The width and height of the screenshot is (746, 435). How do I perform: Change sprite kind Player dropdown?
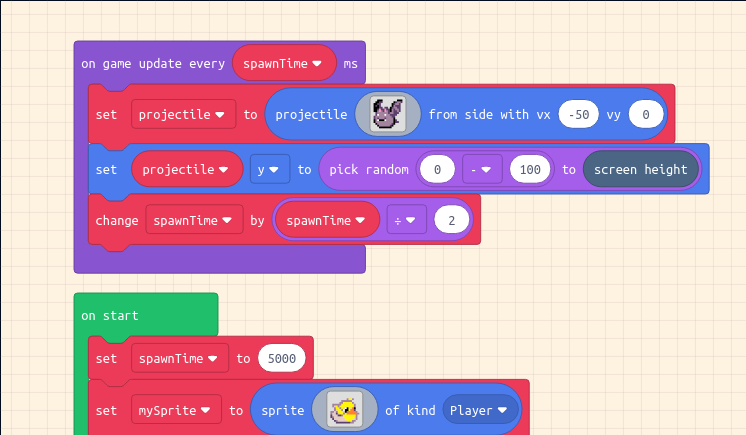[x=480, y=410]
